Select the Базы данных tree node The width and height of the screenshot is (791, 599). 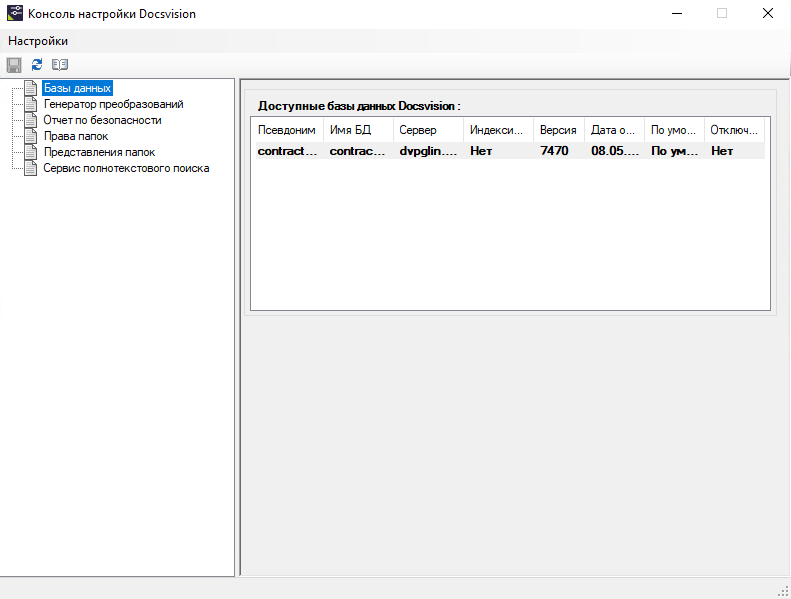pos(77,88)
